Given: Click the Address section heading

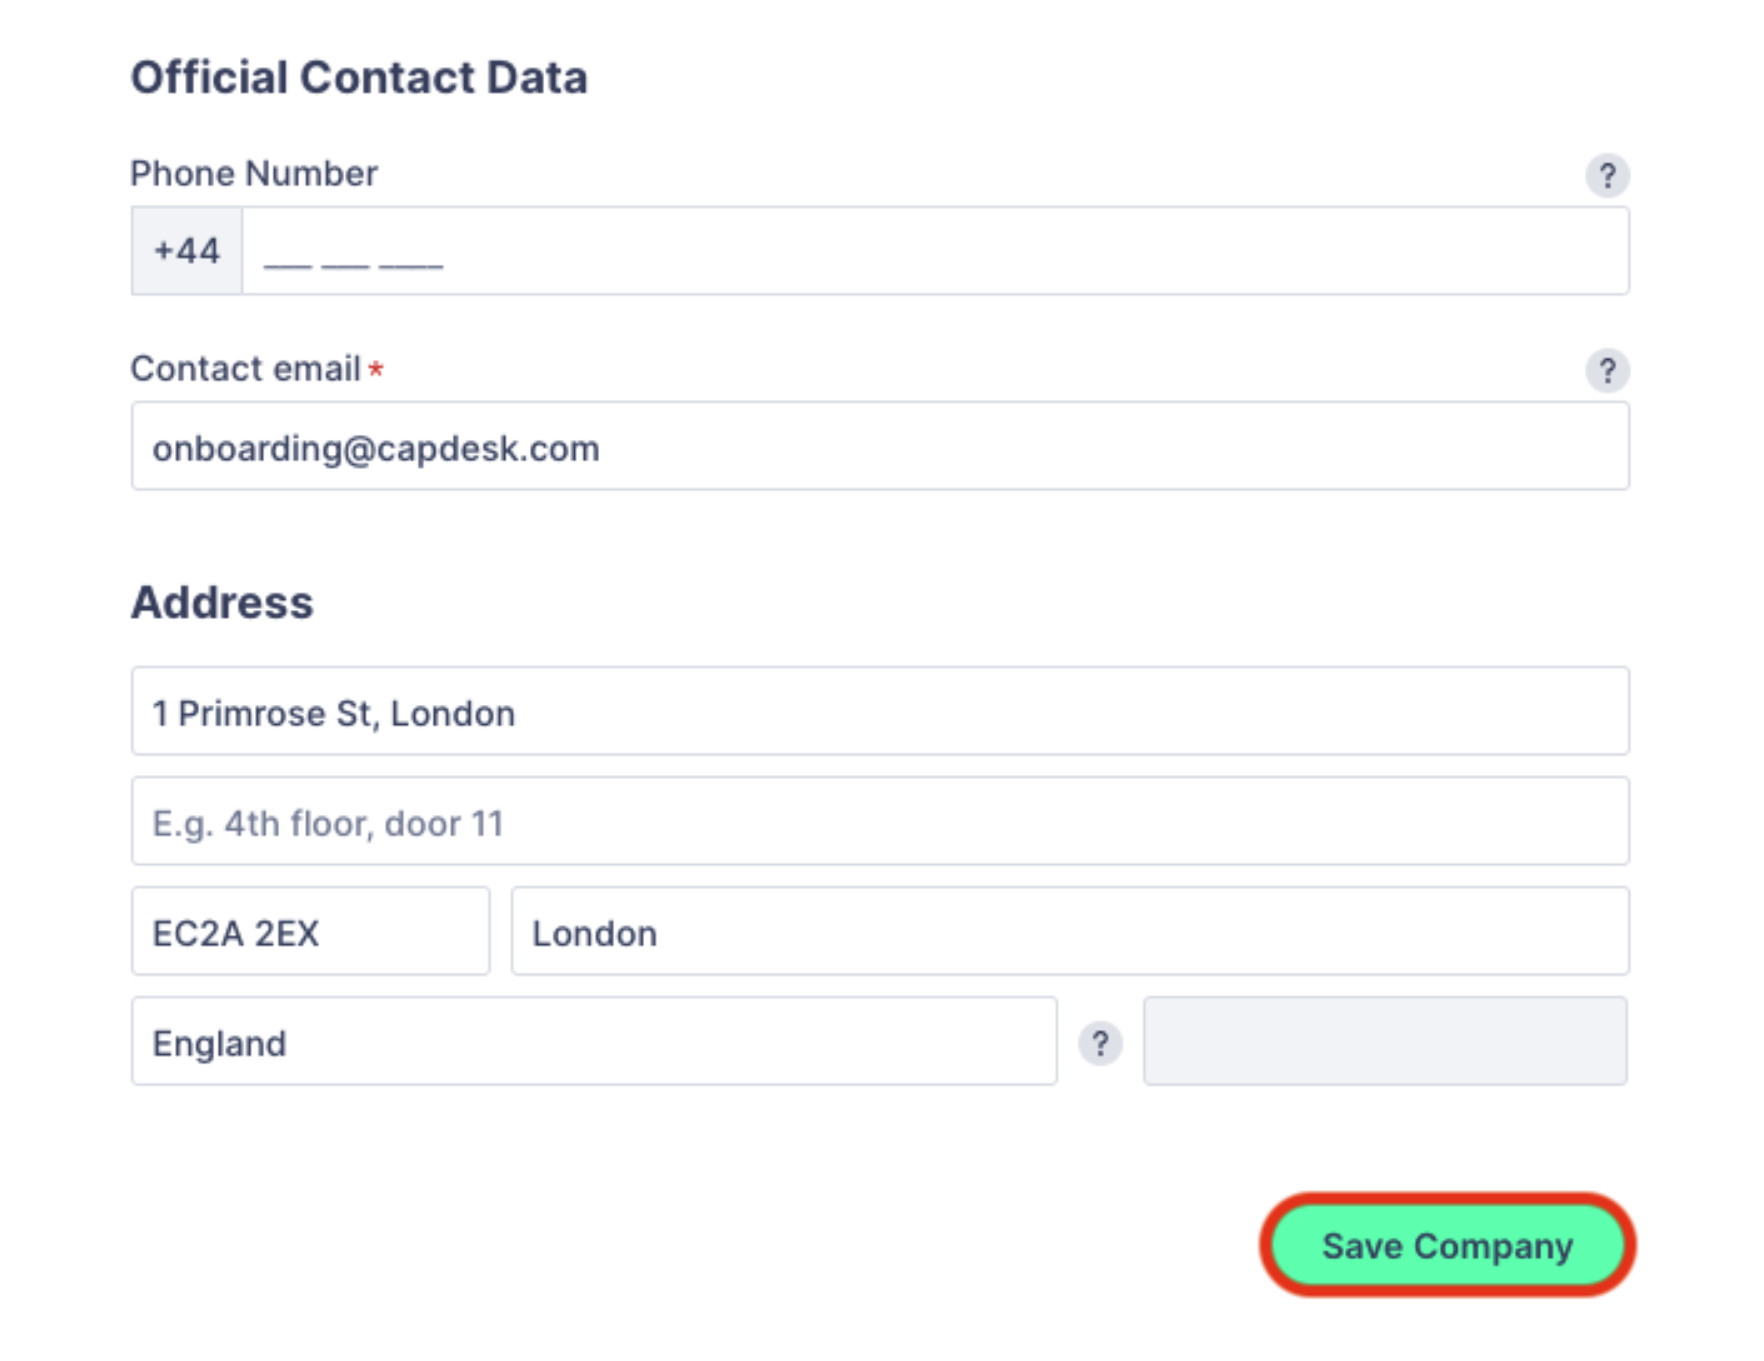Looking at the screenshot, I should click(x=222, y=603).
